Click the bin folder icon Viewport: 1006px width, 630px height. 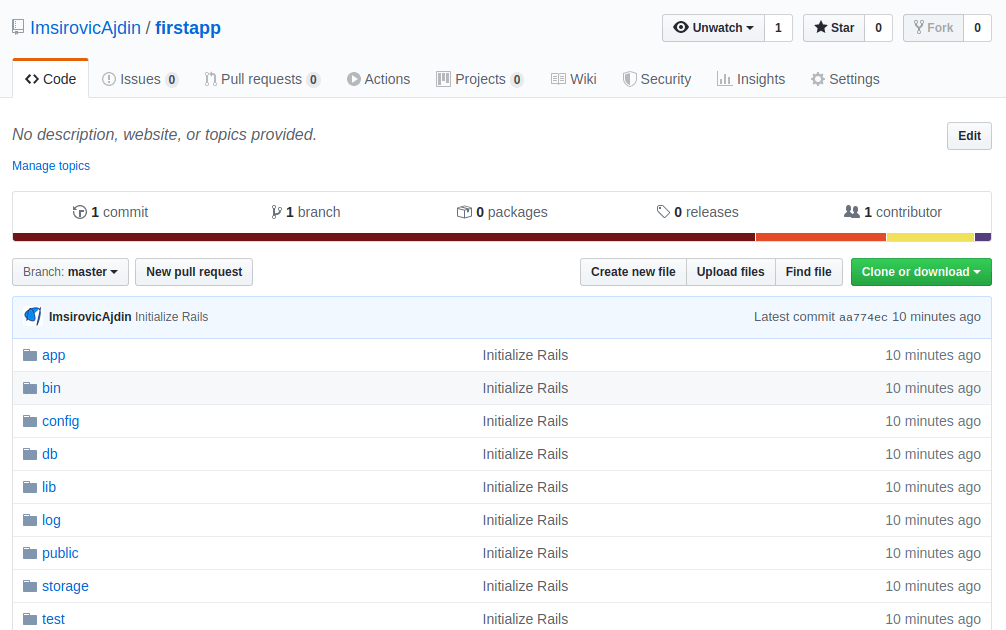tap(30, 388)
